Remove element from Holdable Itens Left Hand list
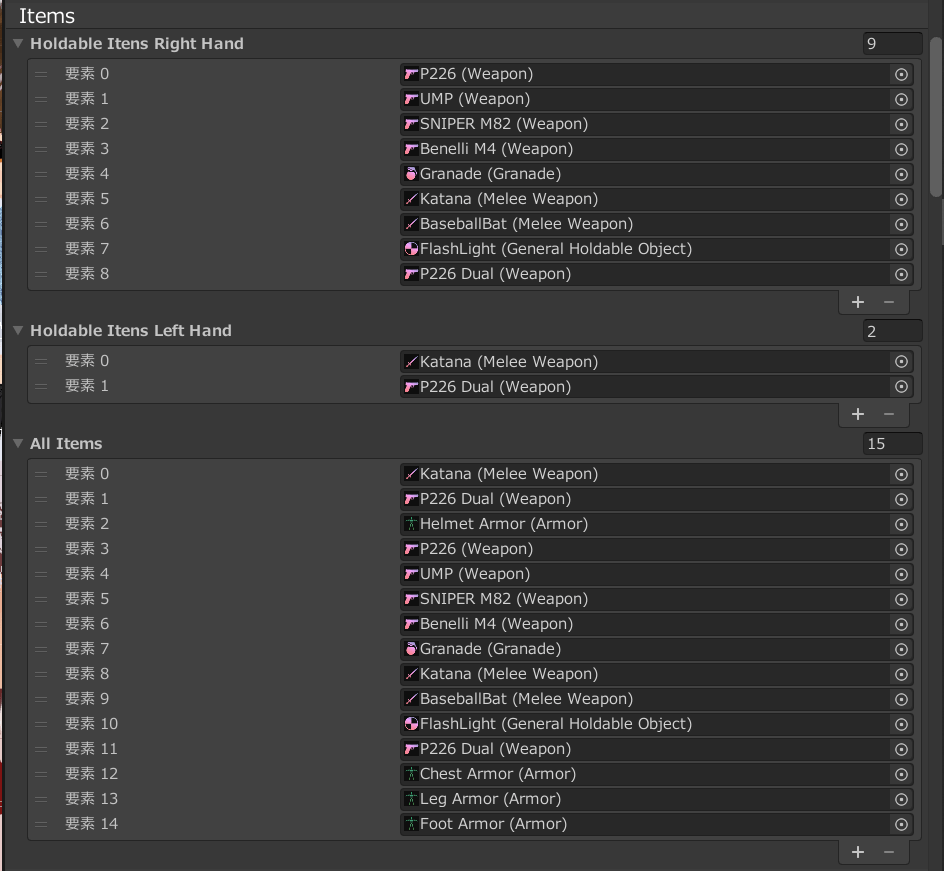Screen dimensions: 944x871 (x=889, y=414)
